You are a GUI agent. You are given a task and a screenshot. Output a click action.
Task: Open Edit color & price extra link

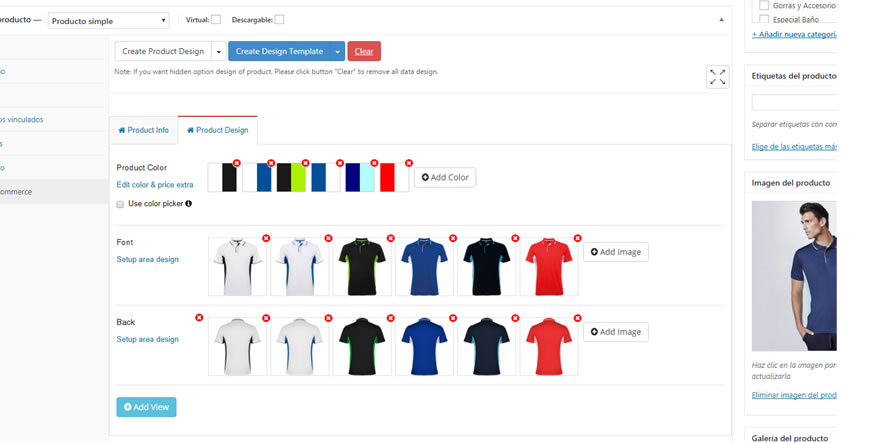[x=155, y=185]
